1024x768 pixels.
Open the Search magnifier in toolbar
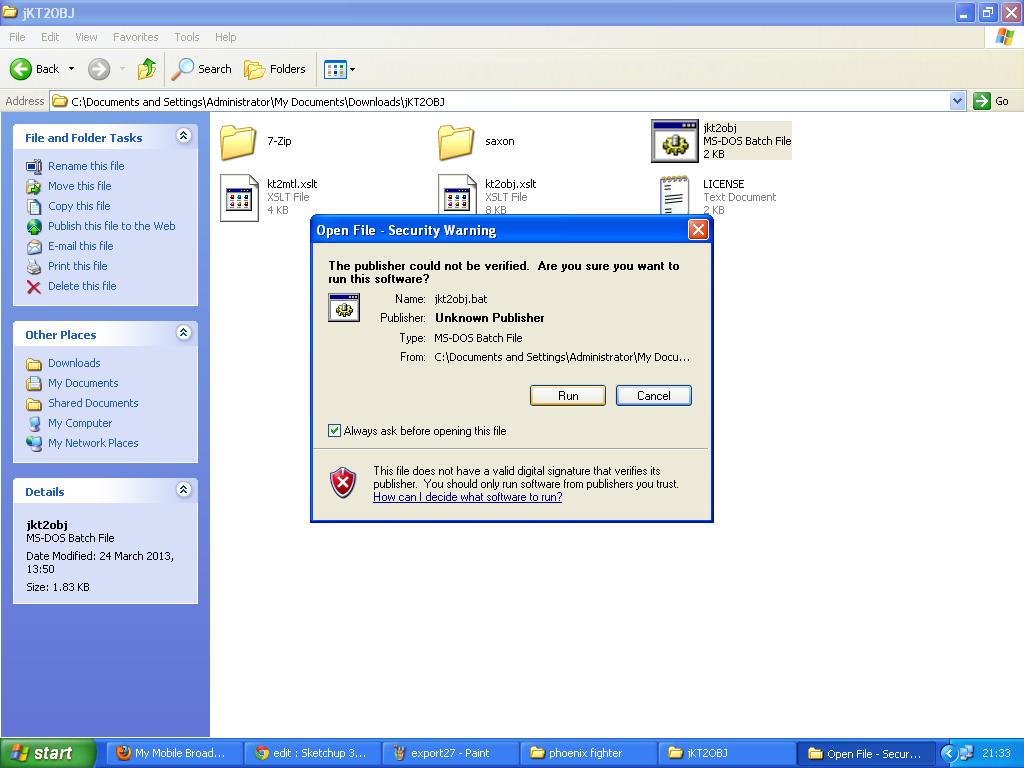(182, 69)
